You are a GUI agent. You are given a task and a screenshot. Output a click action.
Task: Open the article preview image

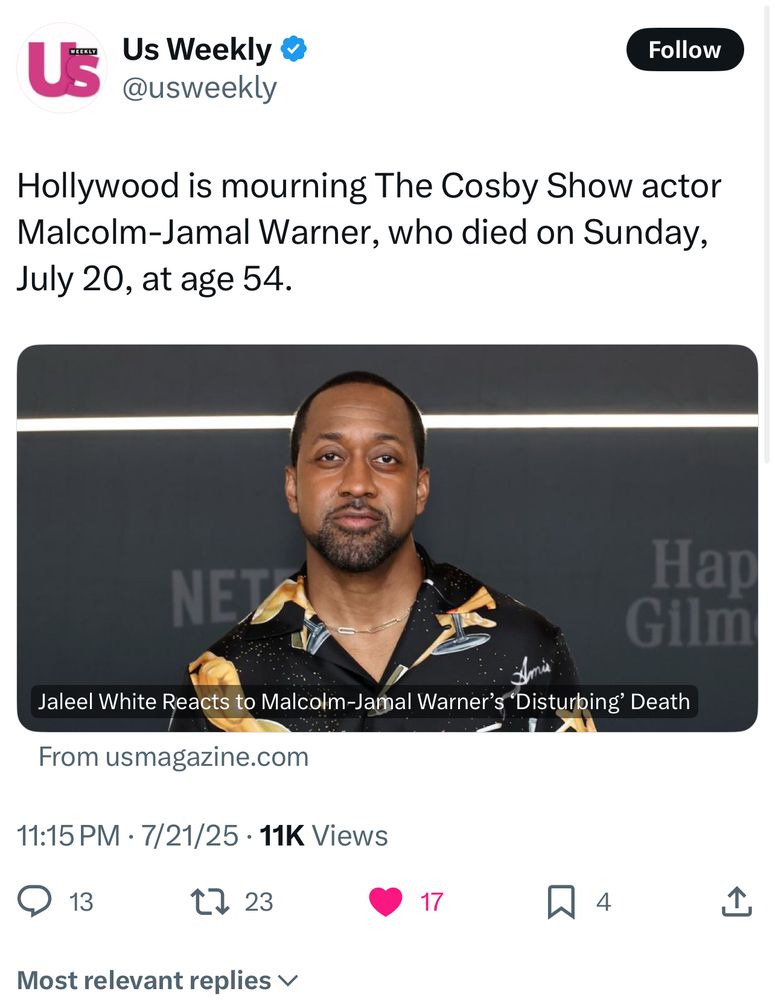(x=387, y=520)
